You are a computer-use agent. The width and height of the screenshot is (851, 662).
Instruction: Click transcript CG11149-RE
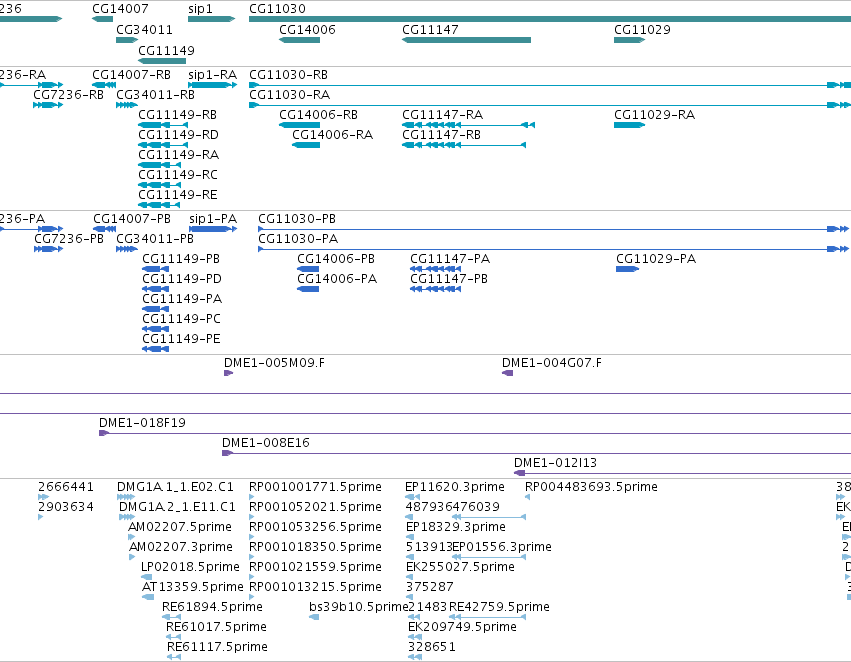pos(177,194)
